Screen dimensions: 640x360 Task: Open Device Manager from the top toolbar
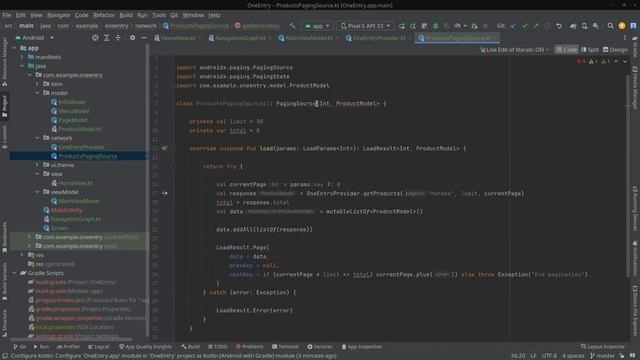point(584,26)
